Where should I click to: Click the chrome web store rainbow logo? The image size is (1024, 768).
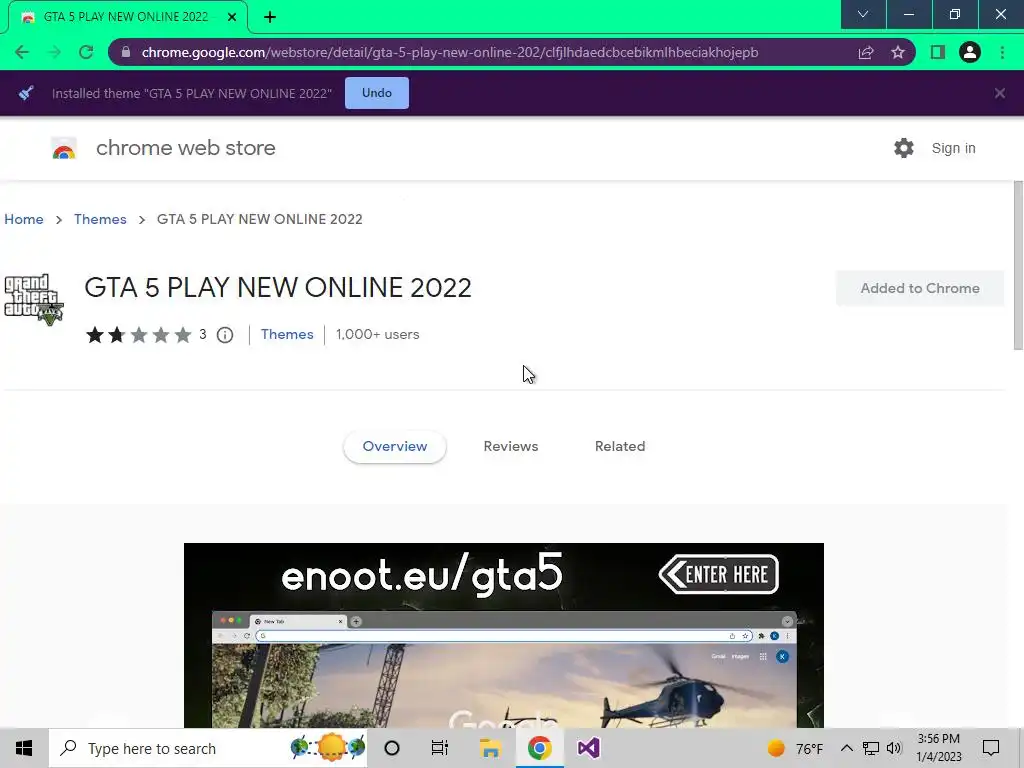(x=64, y=149)
